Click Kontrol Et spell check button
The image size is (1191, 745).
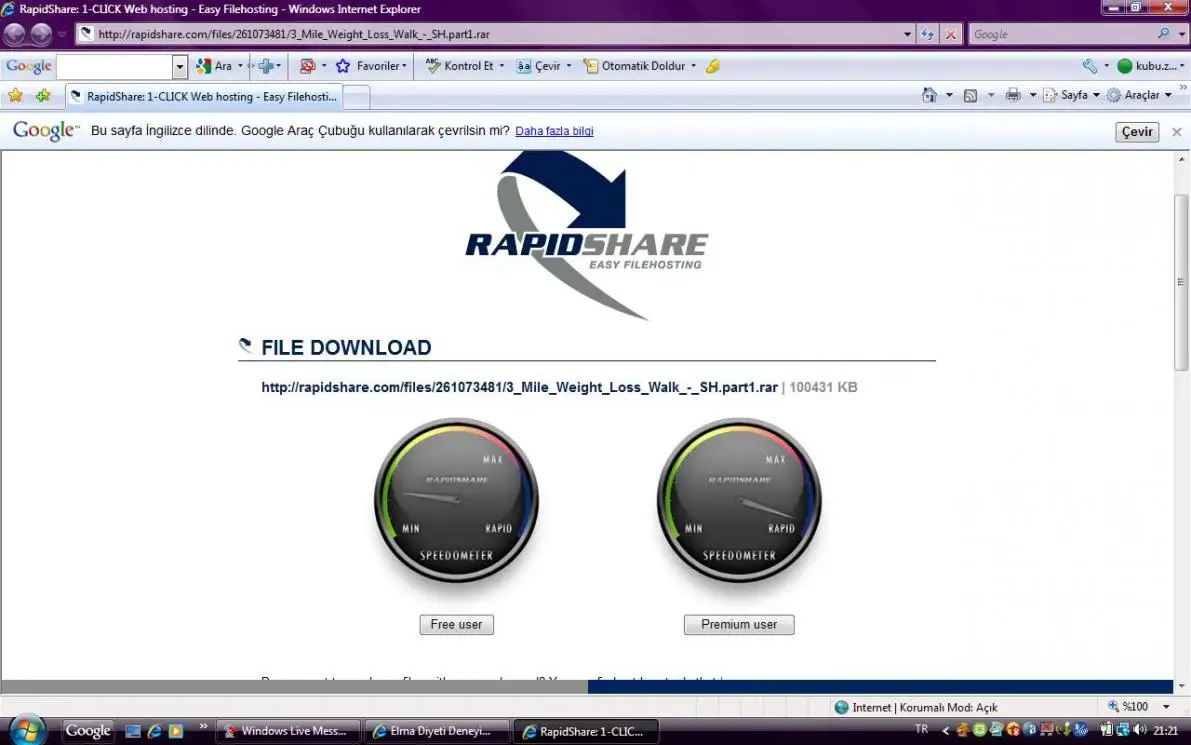[x=460, y=66]
